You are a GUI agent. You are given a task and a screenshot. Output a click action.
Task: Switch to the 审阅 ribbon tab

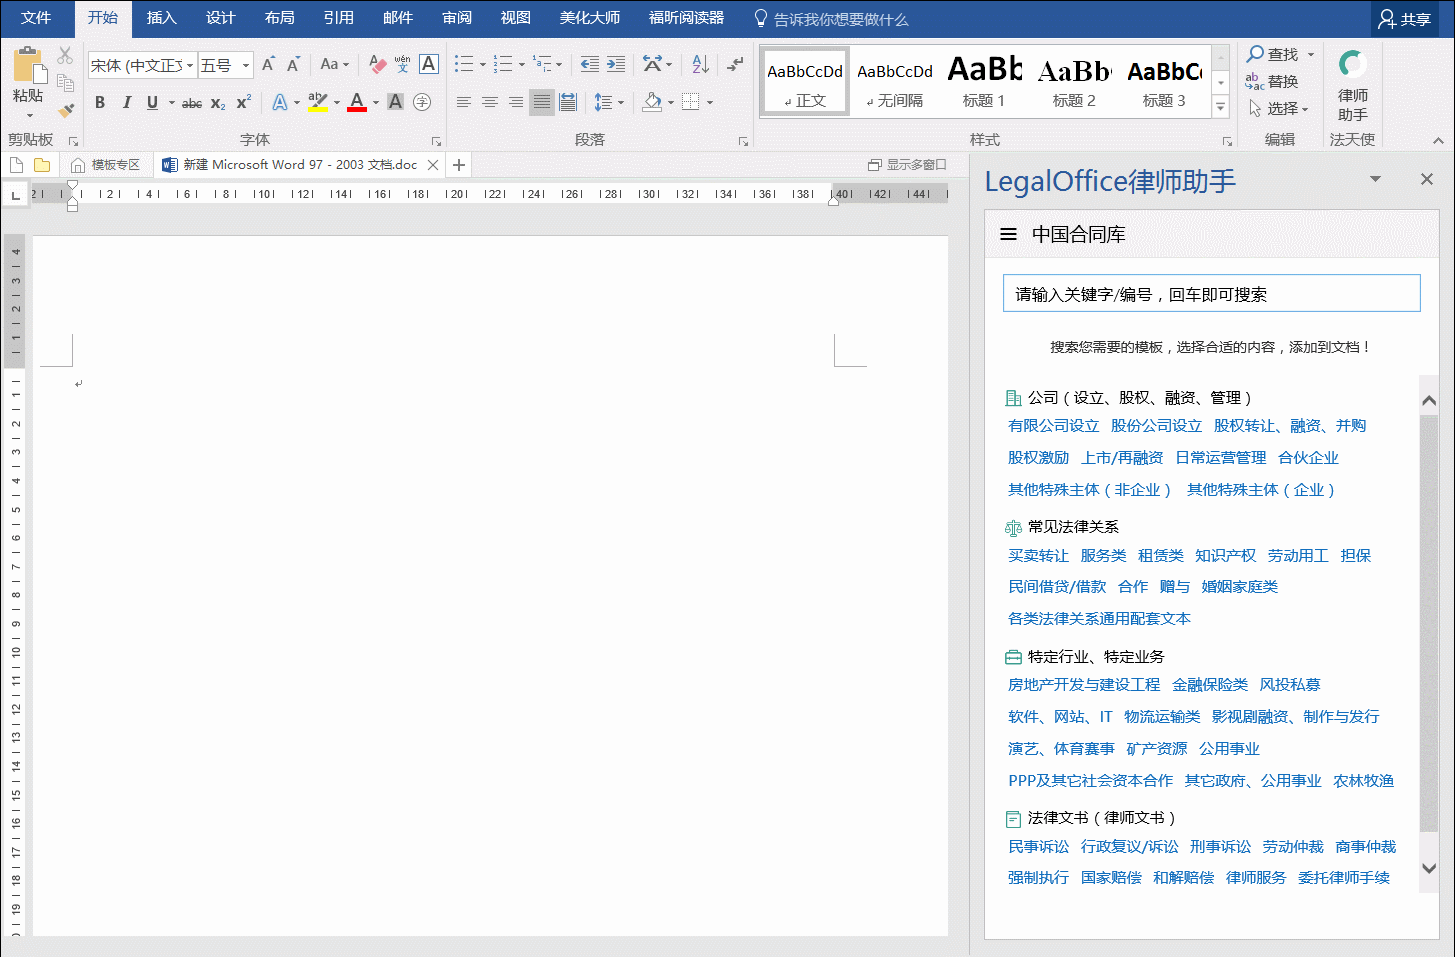pyautogui.click(x=457, y=18)
